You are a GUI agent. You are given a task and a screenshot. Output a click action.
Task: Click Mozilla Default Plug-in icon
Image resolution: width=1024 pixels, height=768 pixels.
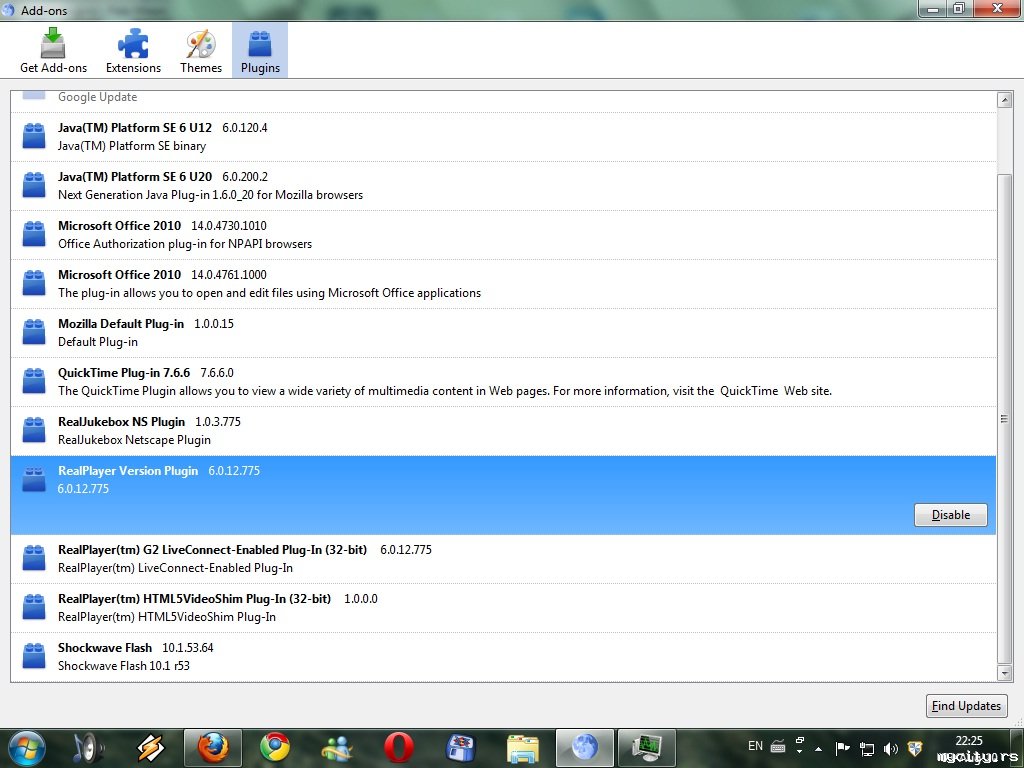click(34, 332)
